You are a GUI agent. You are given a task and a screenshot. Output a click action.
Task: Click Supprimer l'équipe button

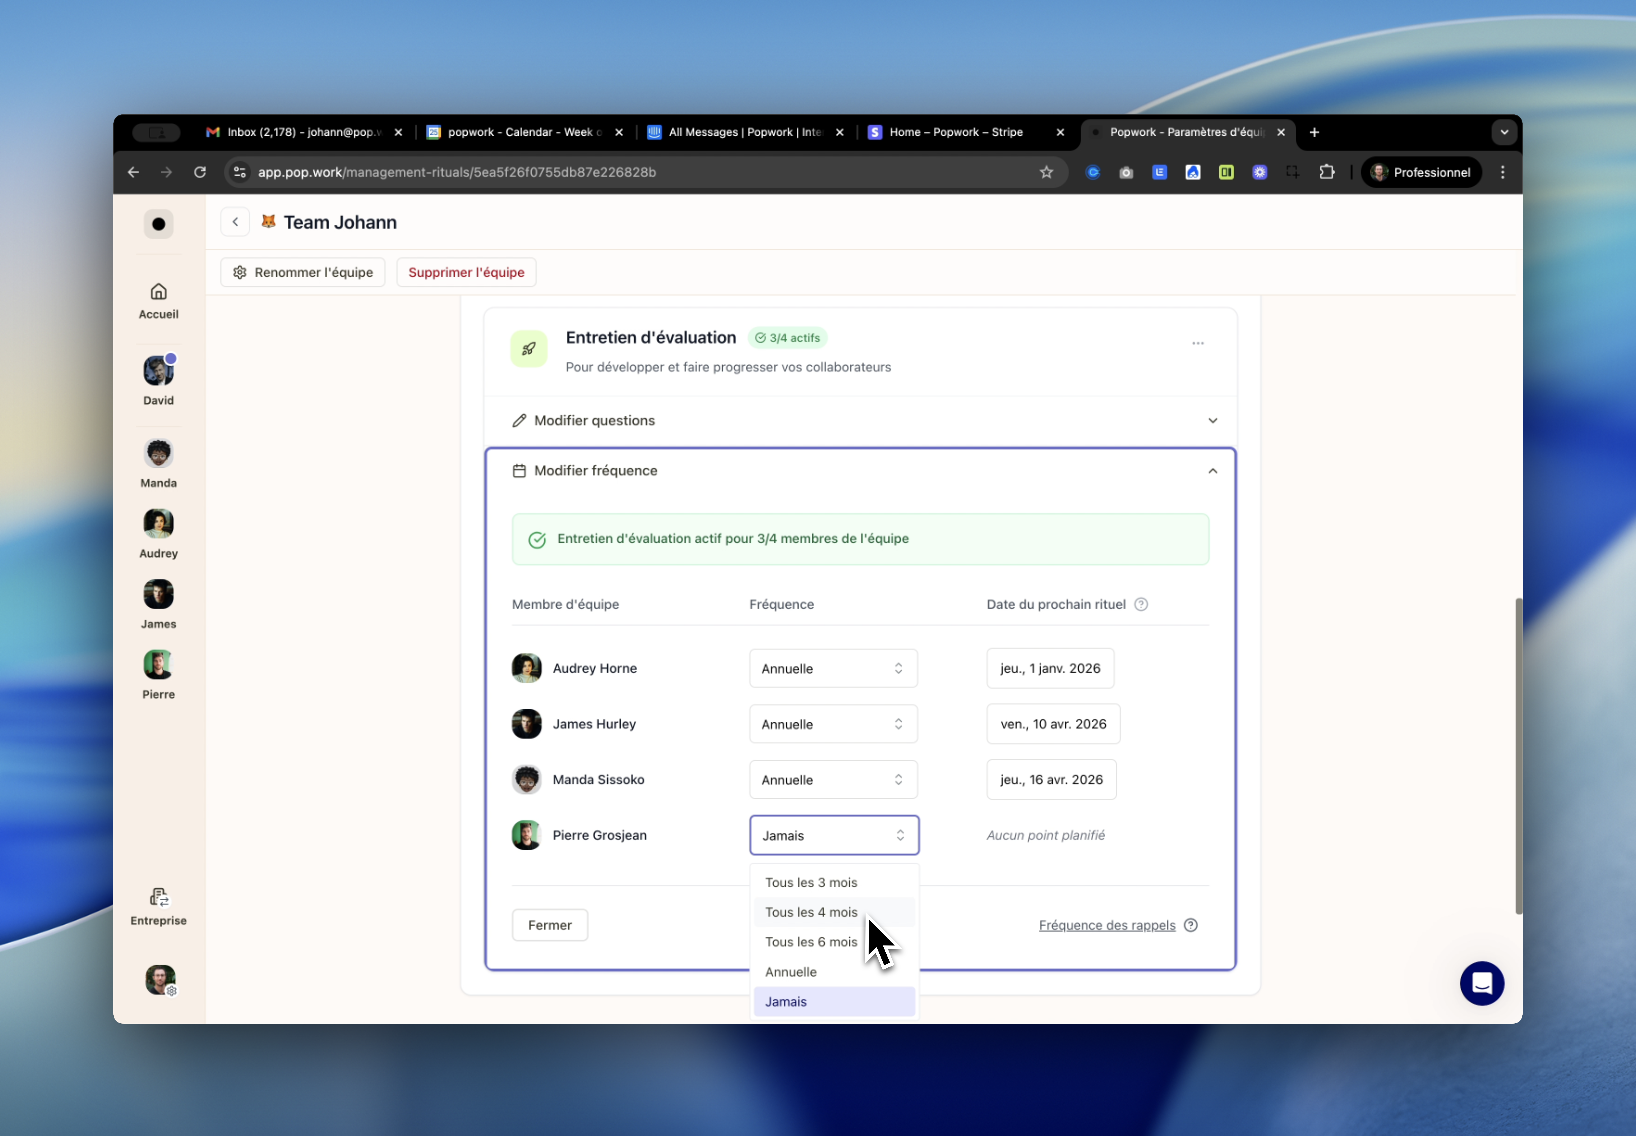click(466, 272)
